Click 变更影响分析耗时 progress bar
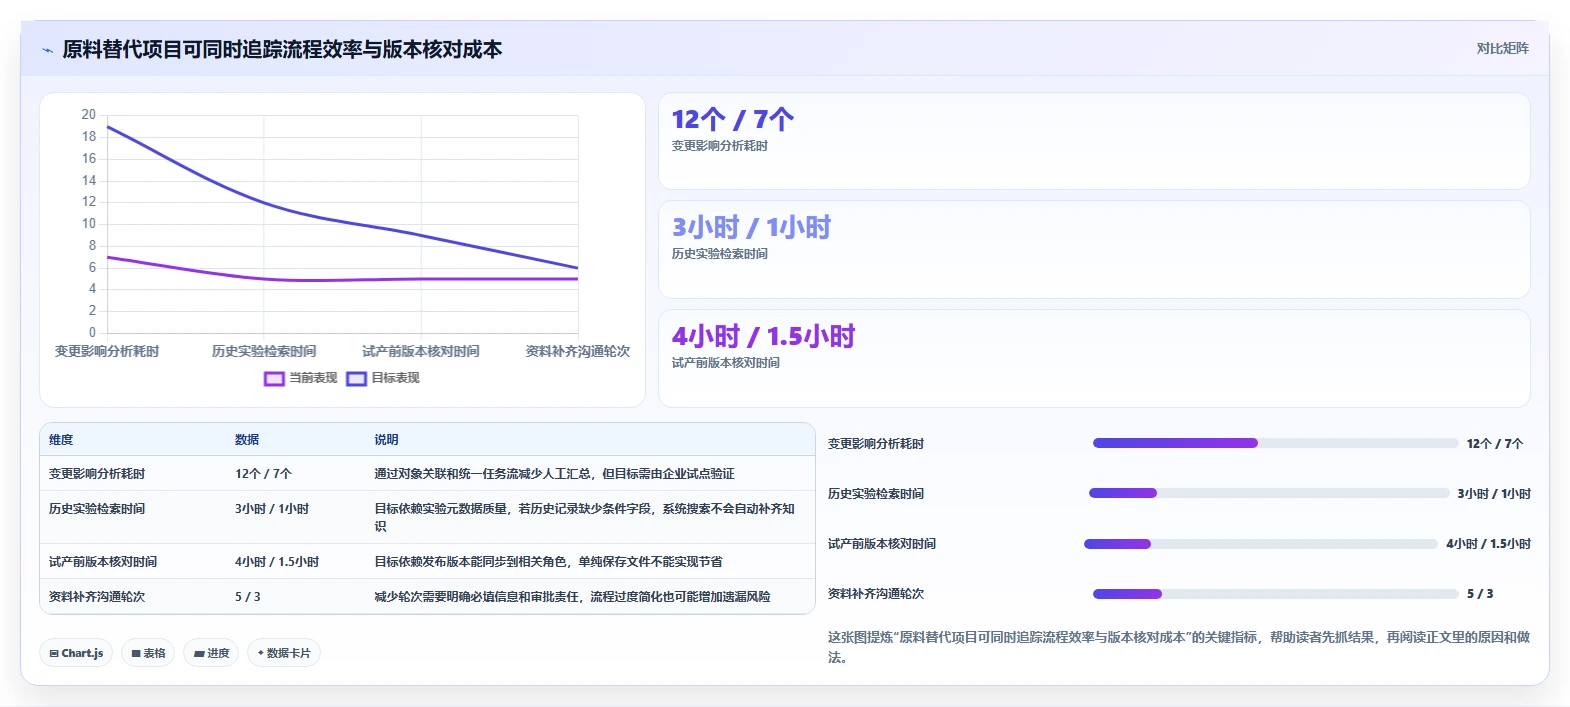Image resolution: width=1570 pixels, height=707 pixels. pos(1275,443)
